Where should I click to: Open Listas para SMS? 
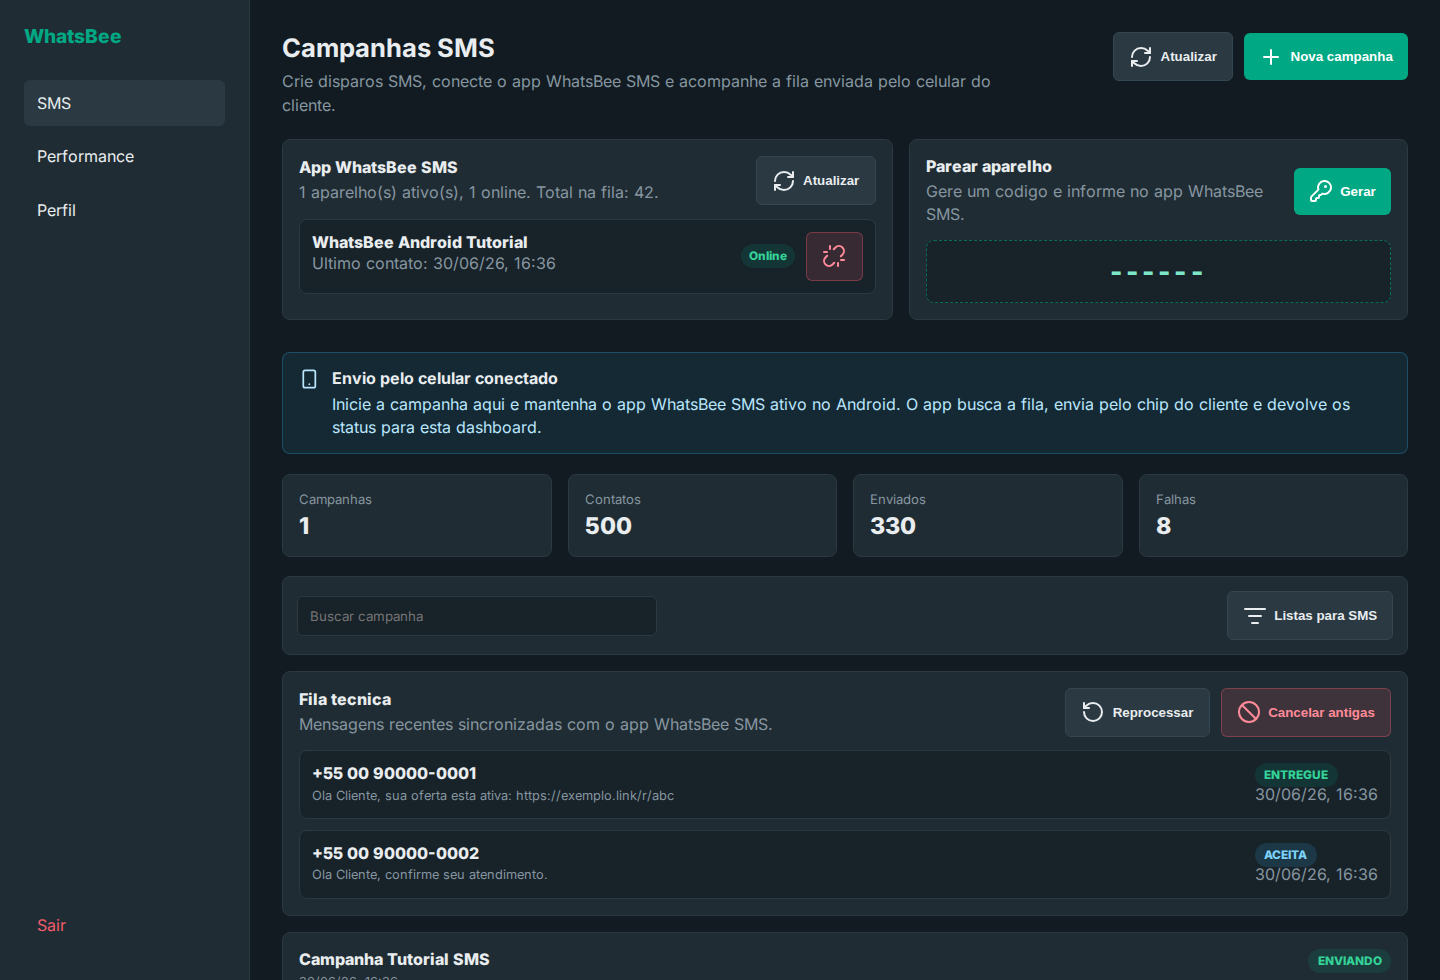(x=1310, y=616)
